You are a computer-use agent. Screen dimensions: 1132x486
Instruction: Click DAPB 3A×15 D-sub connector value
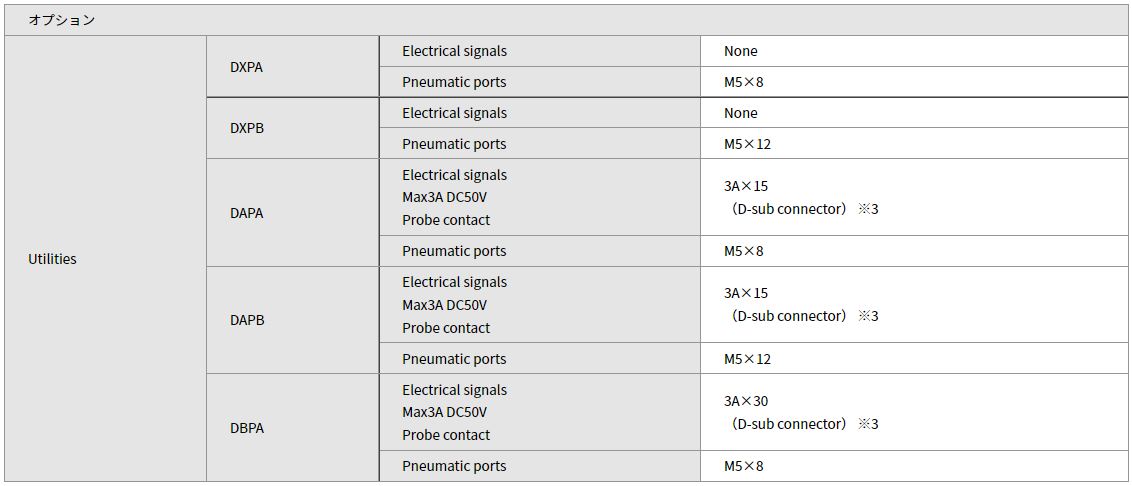tap(914, 305)
